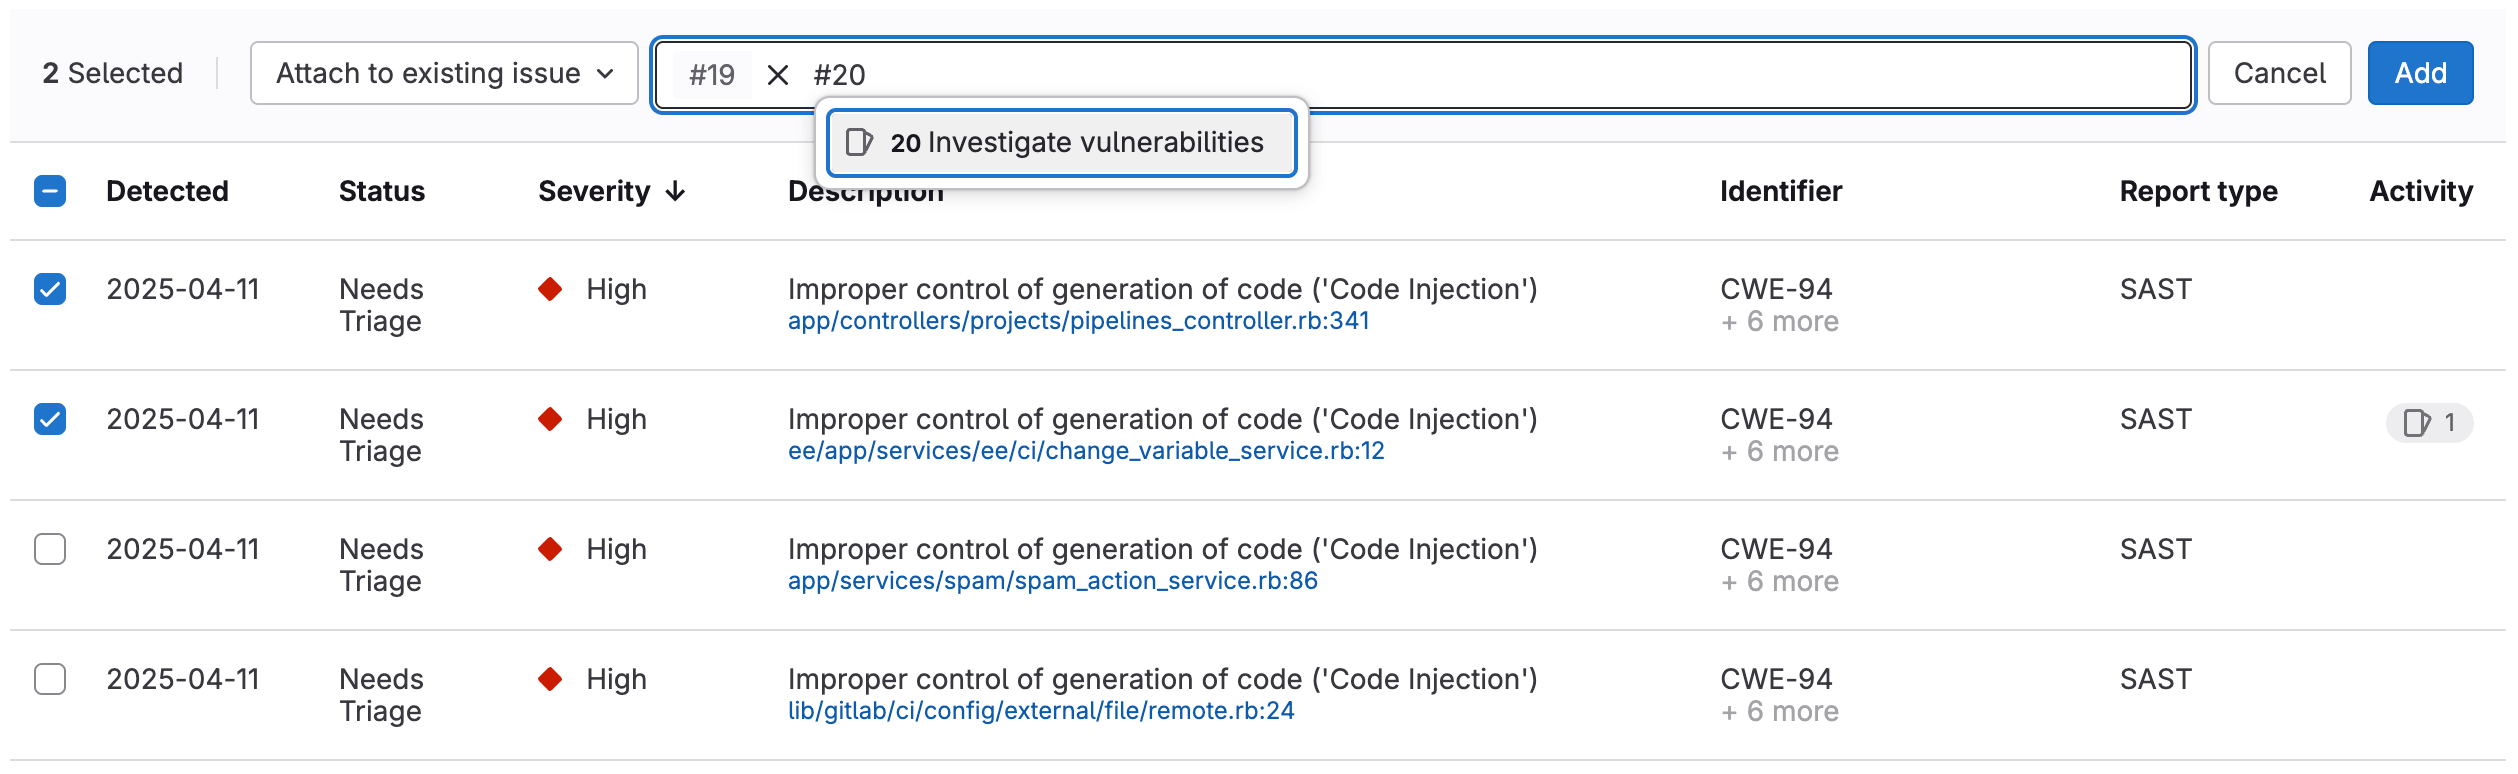
Task: Open change_variable_service.rb:12 file link
Action: coord(1086,451)
